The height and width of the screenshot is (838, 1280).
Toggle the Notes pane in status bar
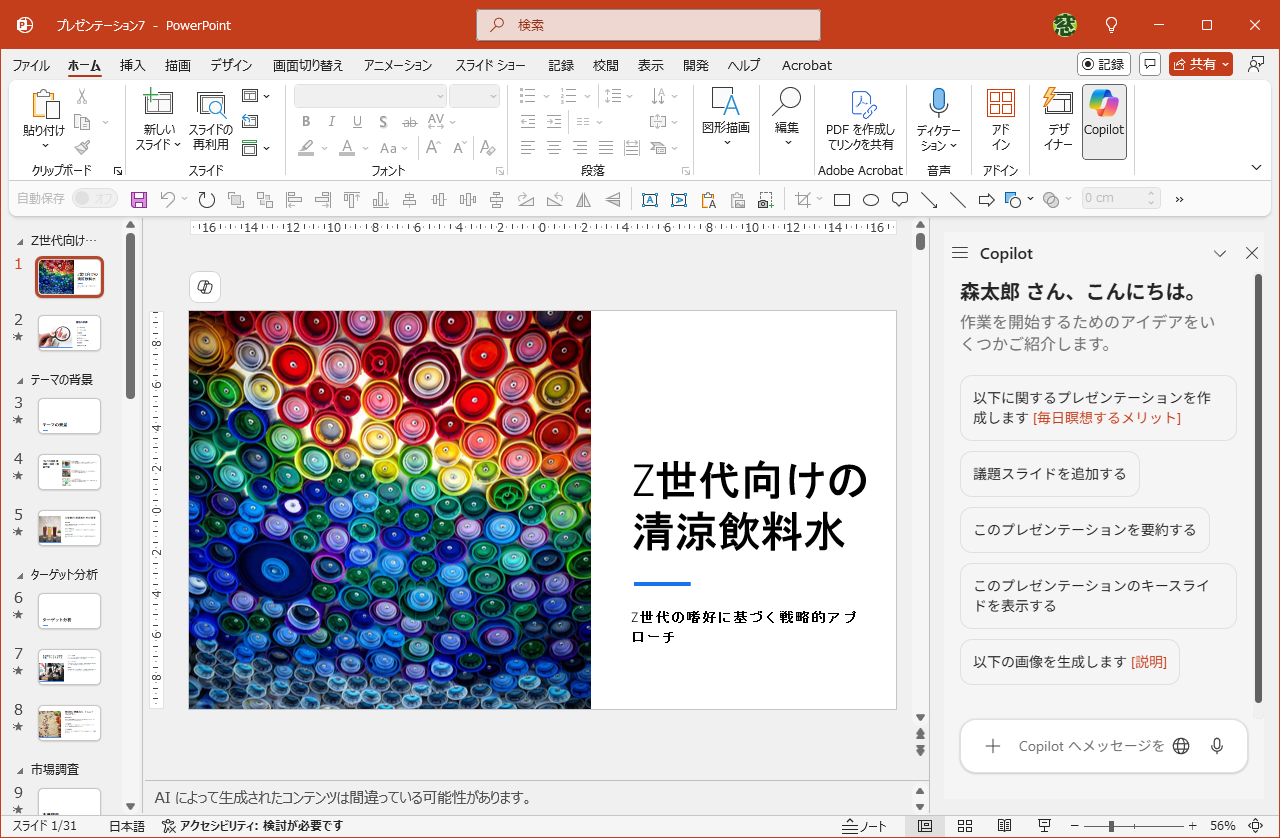865,826
